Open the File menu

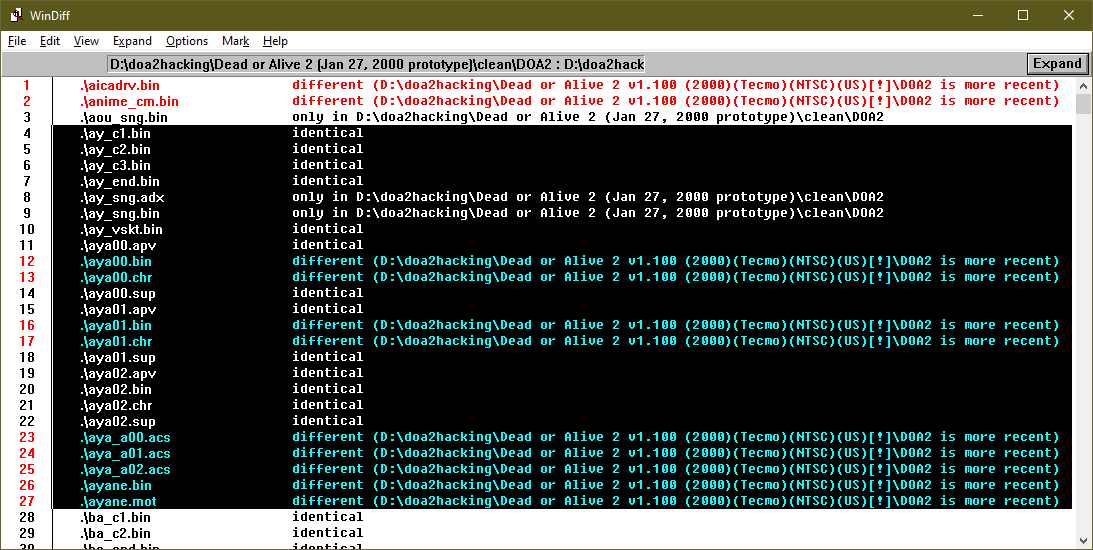(17, 41)
